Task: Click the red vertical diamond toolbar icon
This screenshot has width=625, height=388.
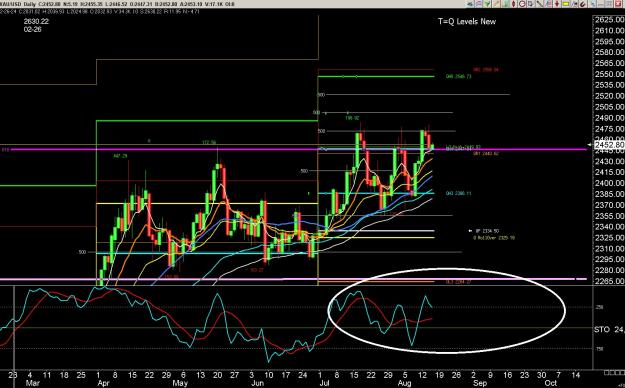Action: click(513, 4)
